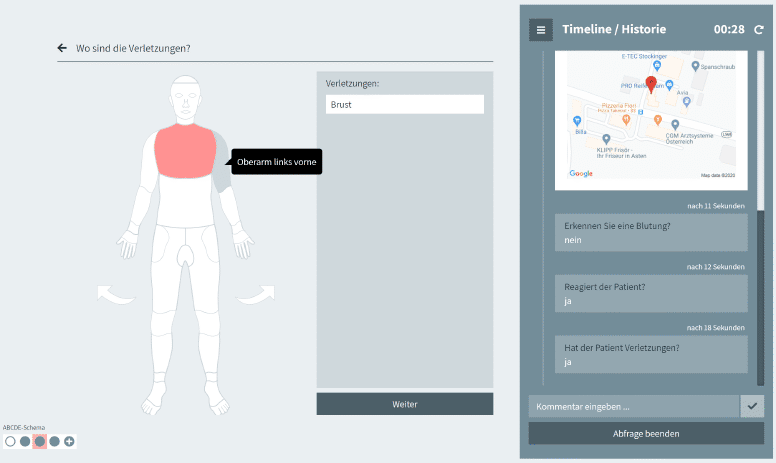Click the timer refresh icon
Viewport: 776px width, 463px height.
click(x=759, y=30)
